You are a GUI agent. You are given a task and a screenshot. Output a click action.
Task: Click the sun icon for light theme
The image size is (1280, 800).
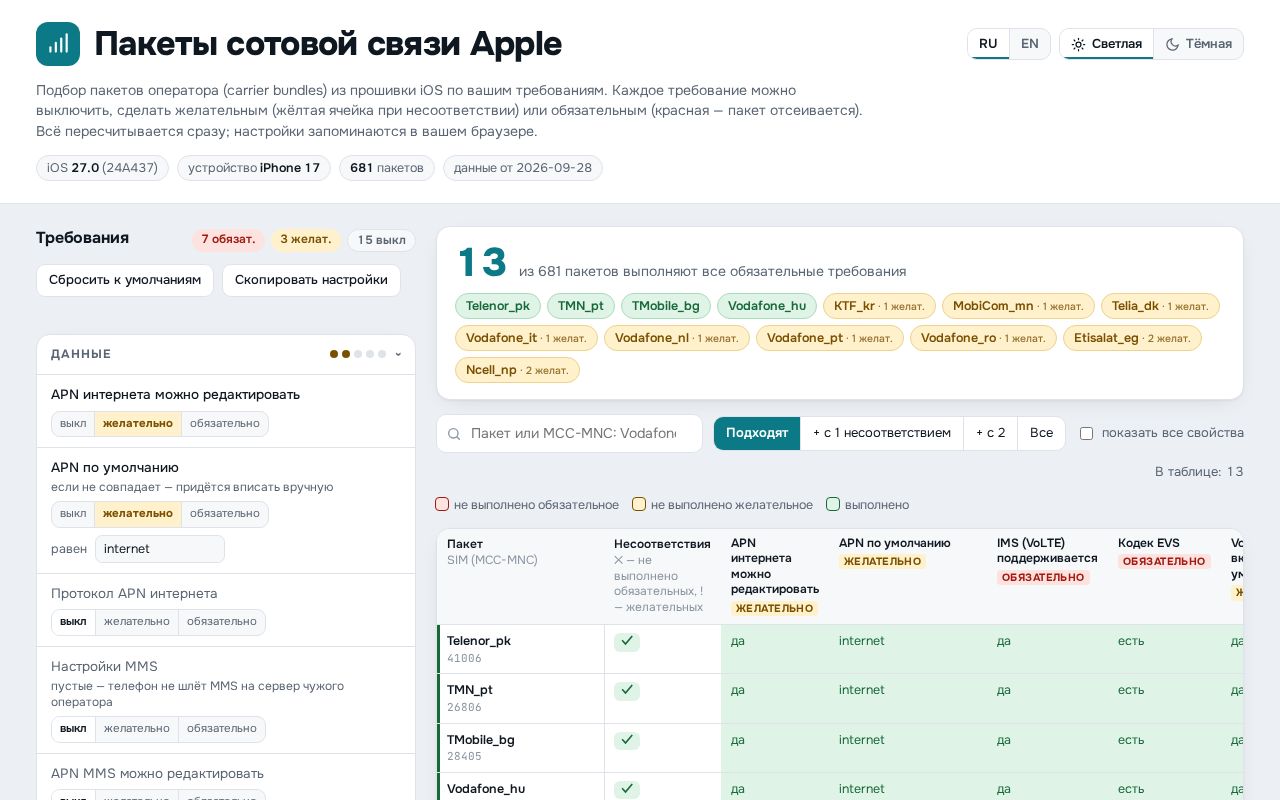pyautogui.click(x=1078, y=44)
